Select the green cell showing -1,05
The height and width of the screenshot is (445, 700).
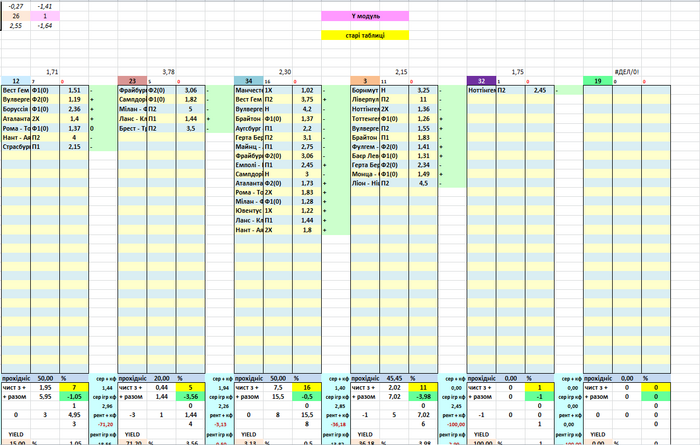coord(74,396)
